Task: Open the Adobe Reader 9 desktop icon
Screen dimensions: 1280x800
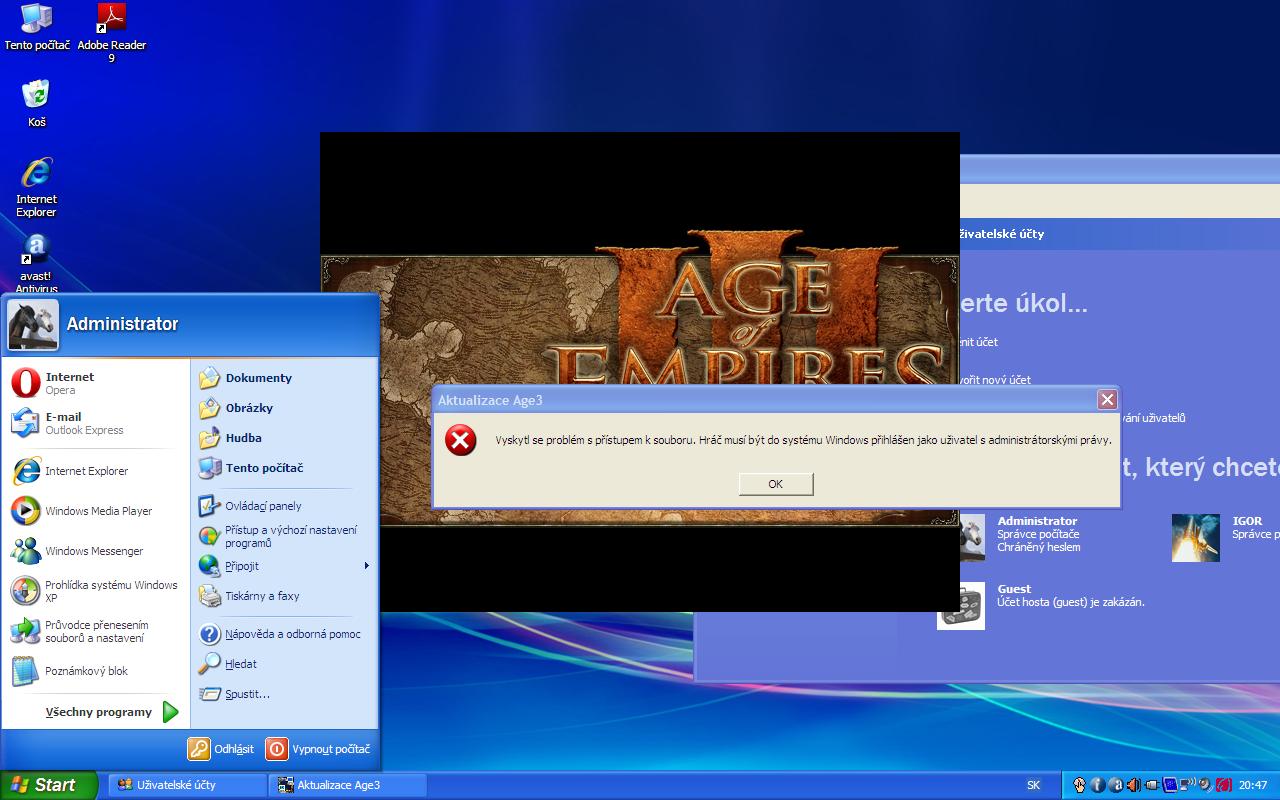Action: click(x=111, y=20)
